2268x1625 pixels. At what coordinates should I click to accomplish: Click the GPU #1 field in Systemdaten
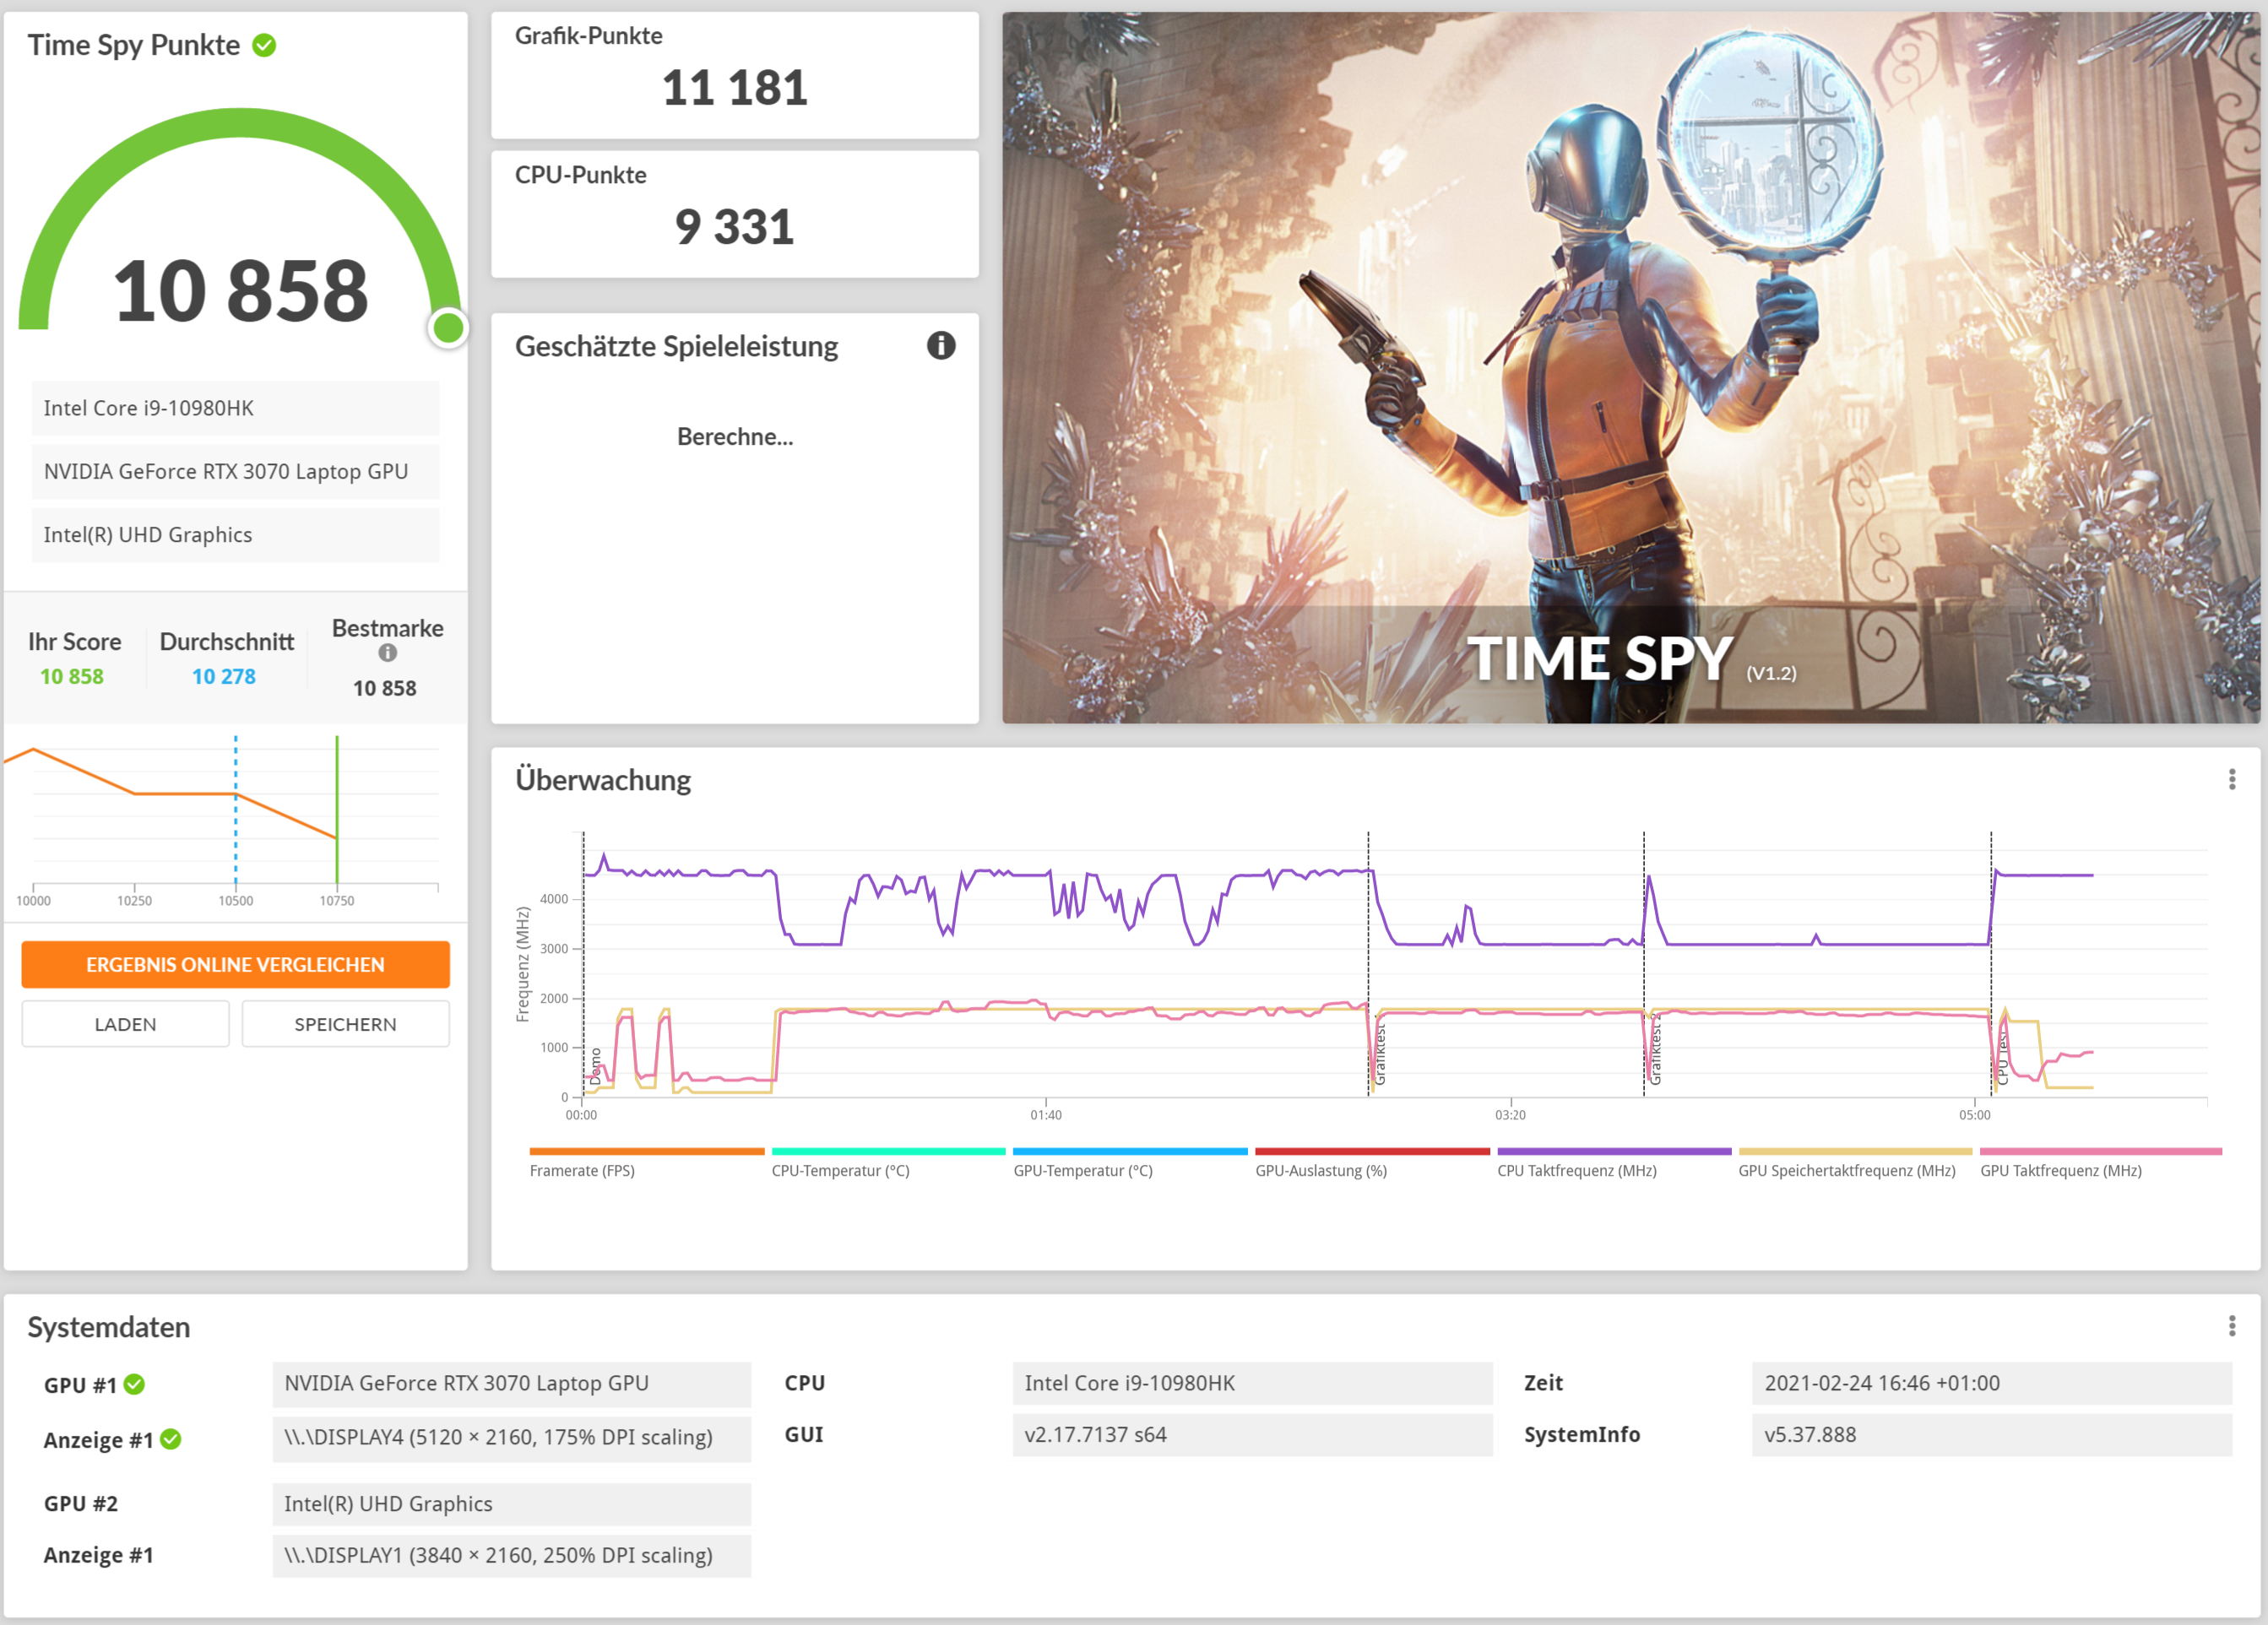click(x=512, y=1384)
